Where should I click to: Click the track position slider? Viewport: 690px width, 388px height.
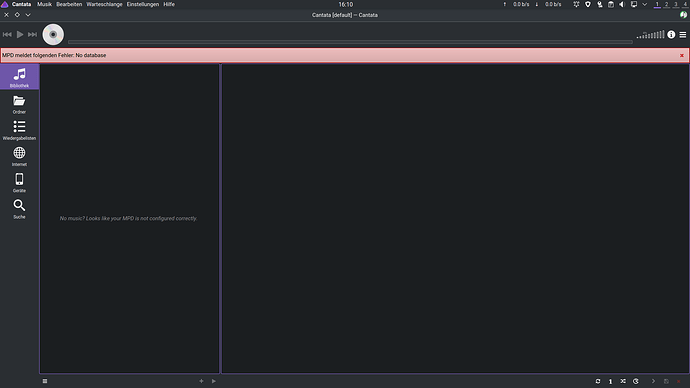[x=350, y=42]
